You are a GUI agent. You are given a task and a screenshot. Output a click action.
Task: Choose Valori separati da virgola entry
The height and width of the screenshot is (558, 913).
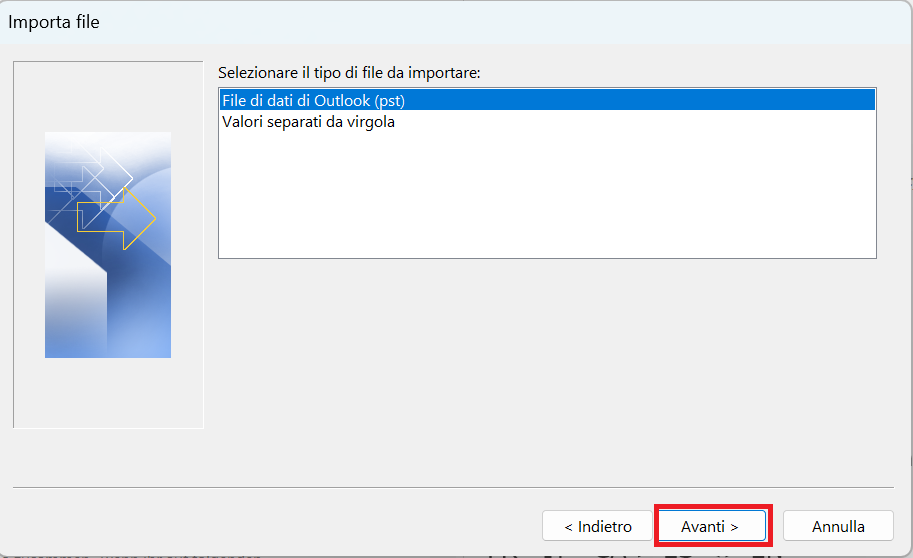pyautogui.click(x=308, y=122)
